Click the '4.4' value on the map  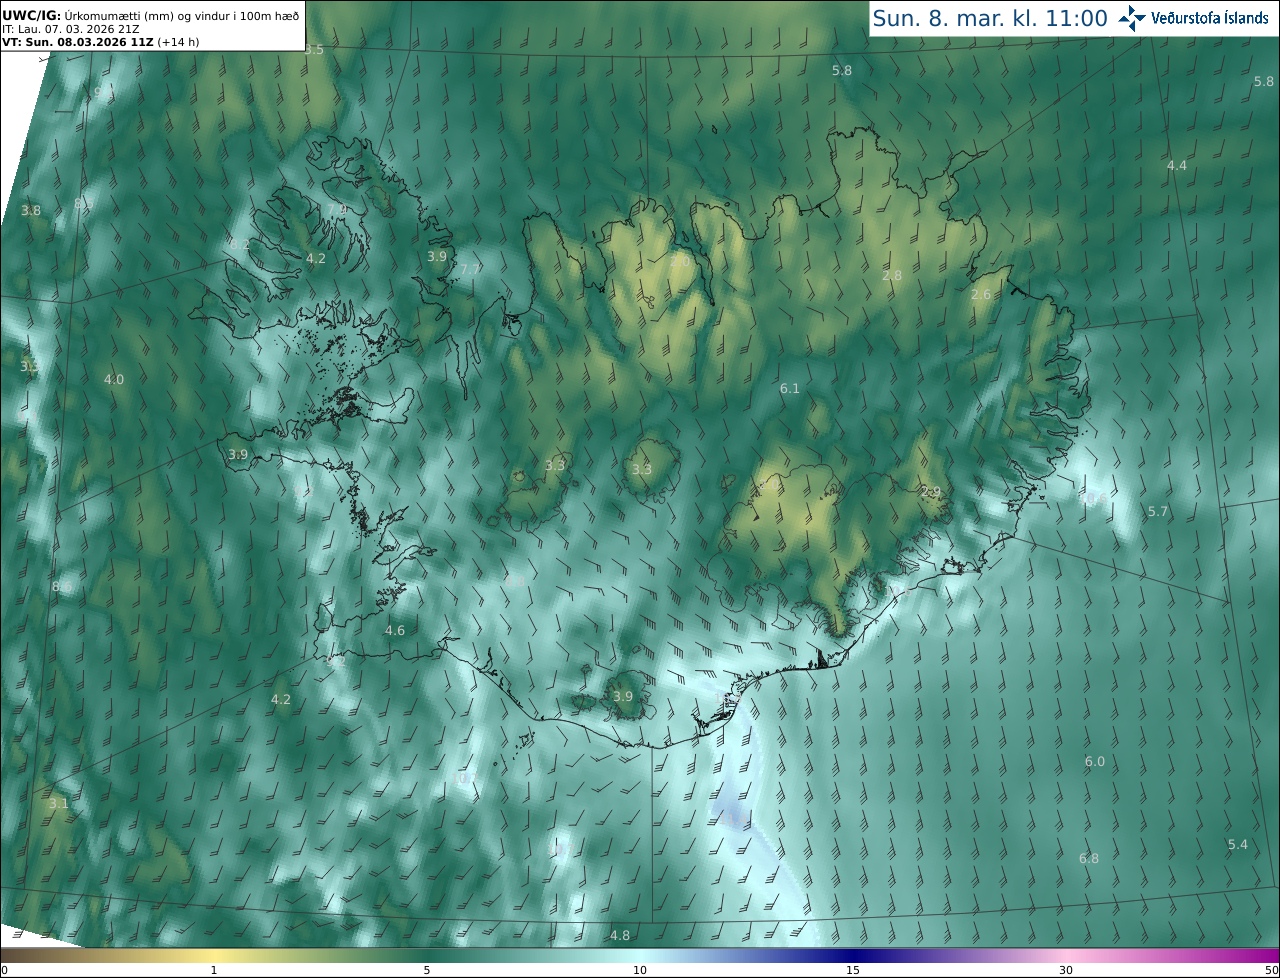(x=1177, y=165)
